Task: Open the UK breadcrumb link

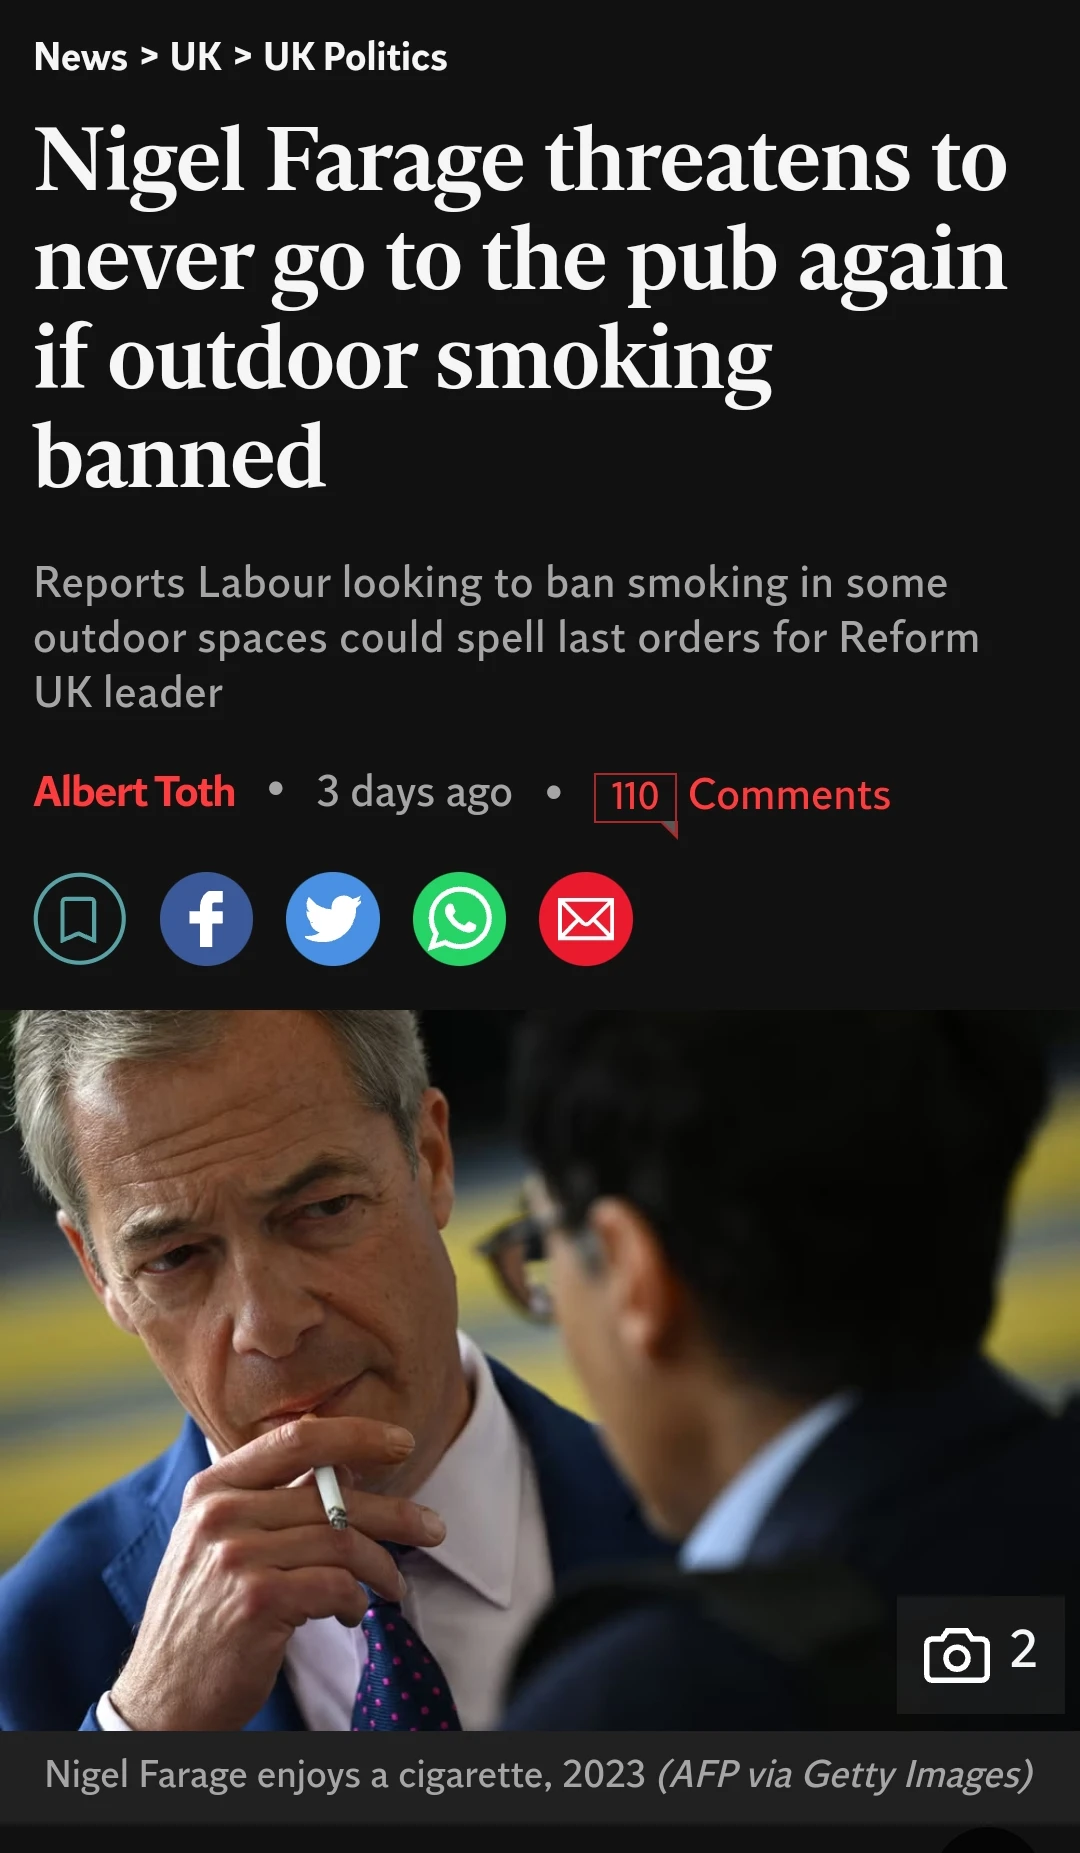Action: (195, 57)
